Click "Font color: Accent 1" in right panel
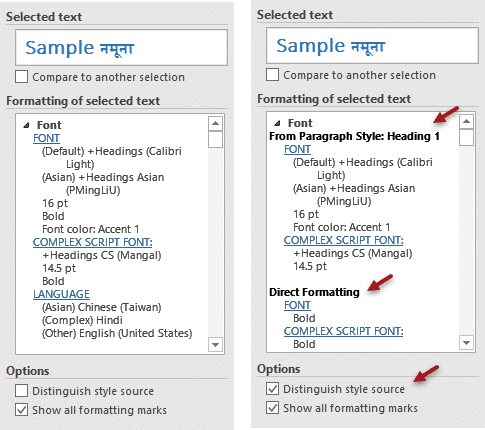 coord(342,227)
